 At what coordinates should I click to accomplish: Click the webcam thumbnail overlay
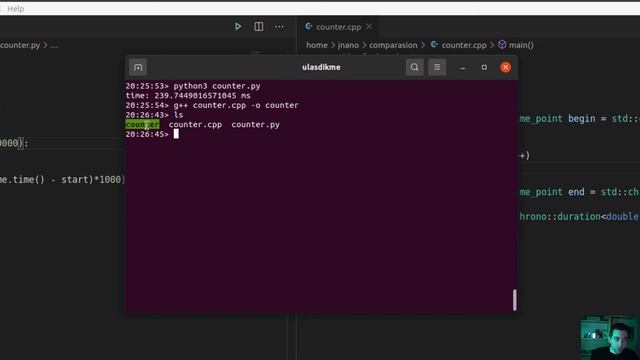(610, 338)
